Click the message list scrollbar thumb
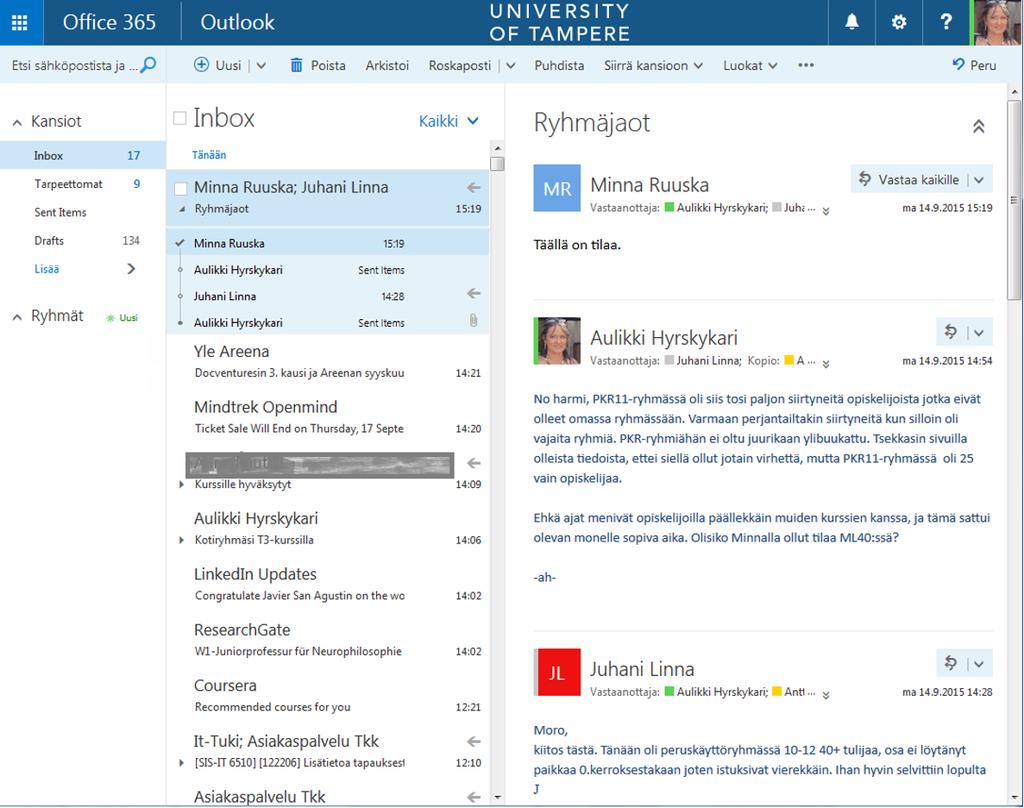1024x808 pixels. pyautogui.click(x=497, y=163)
